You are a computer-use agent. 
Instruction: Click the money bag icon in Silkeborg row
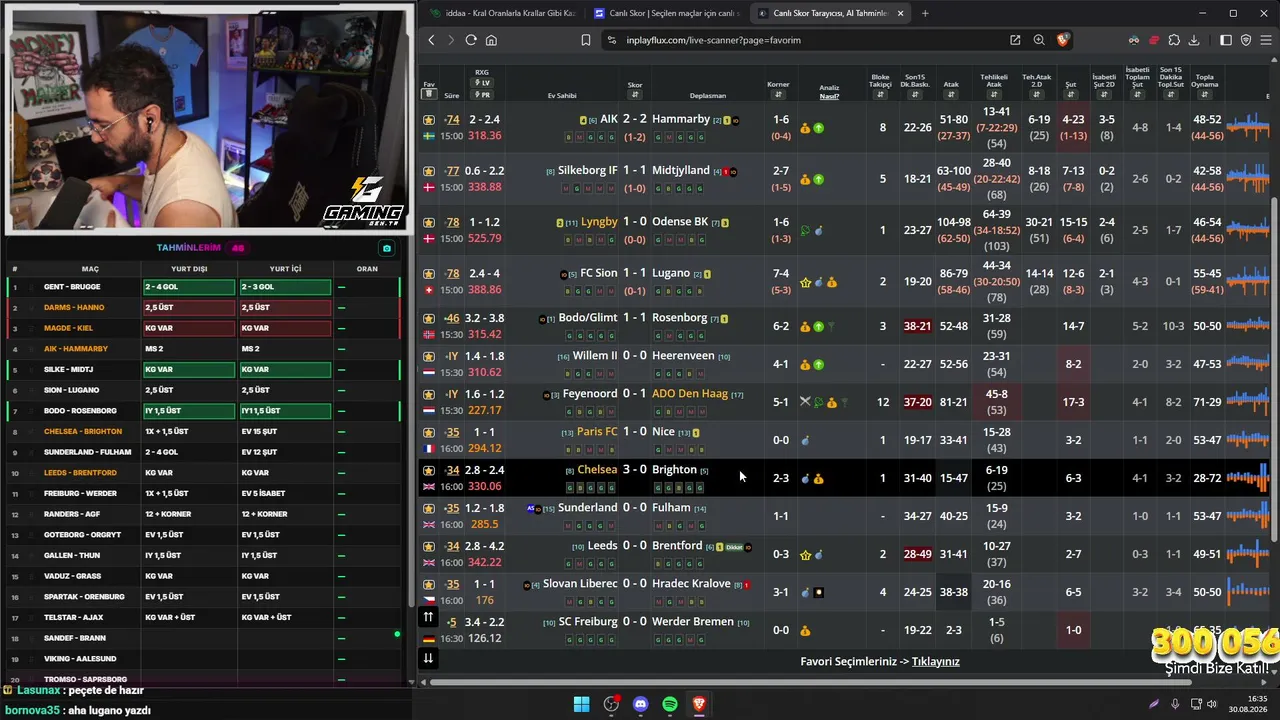(x=805, y=180)
